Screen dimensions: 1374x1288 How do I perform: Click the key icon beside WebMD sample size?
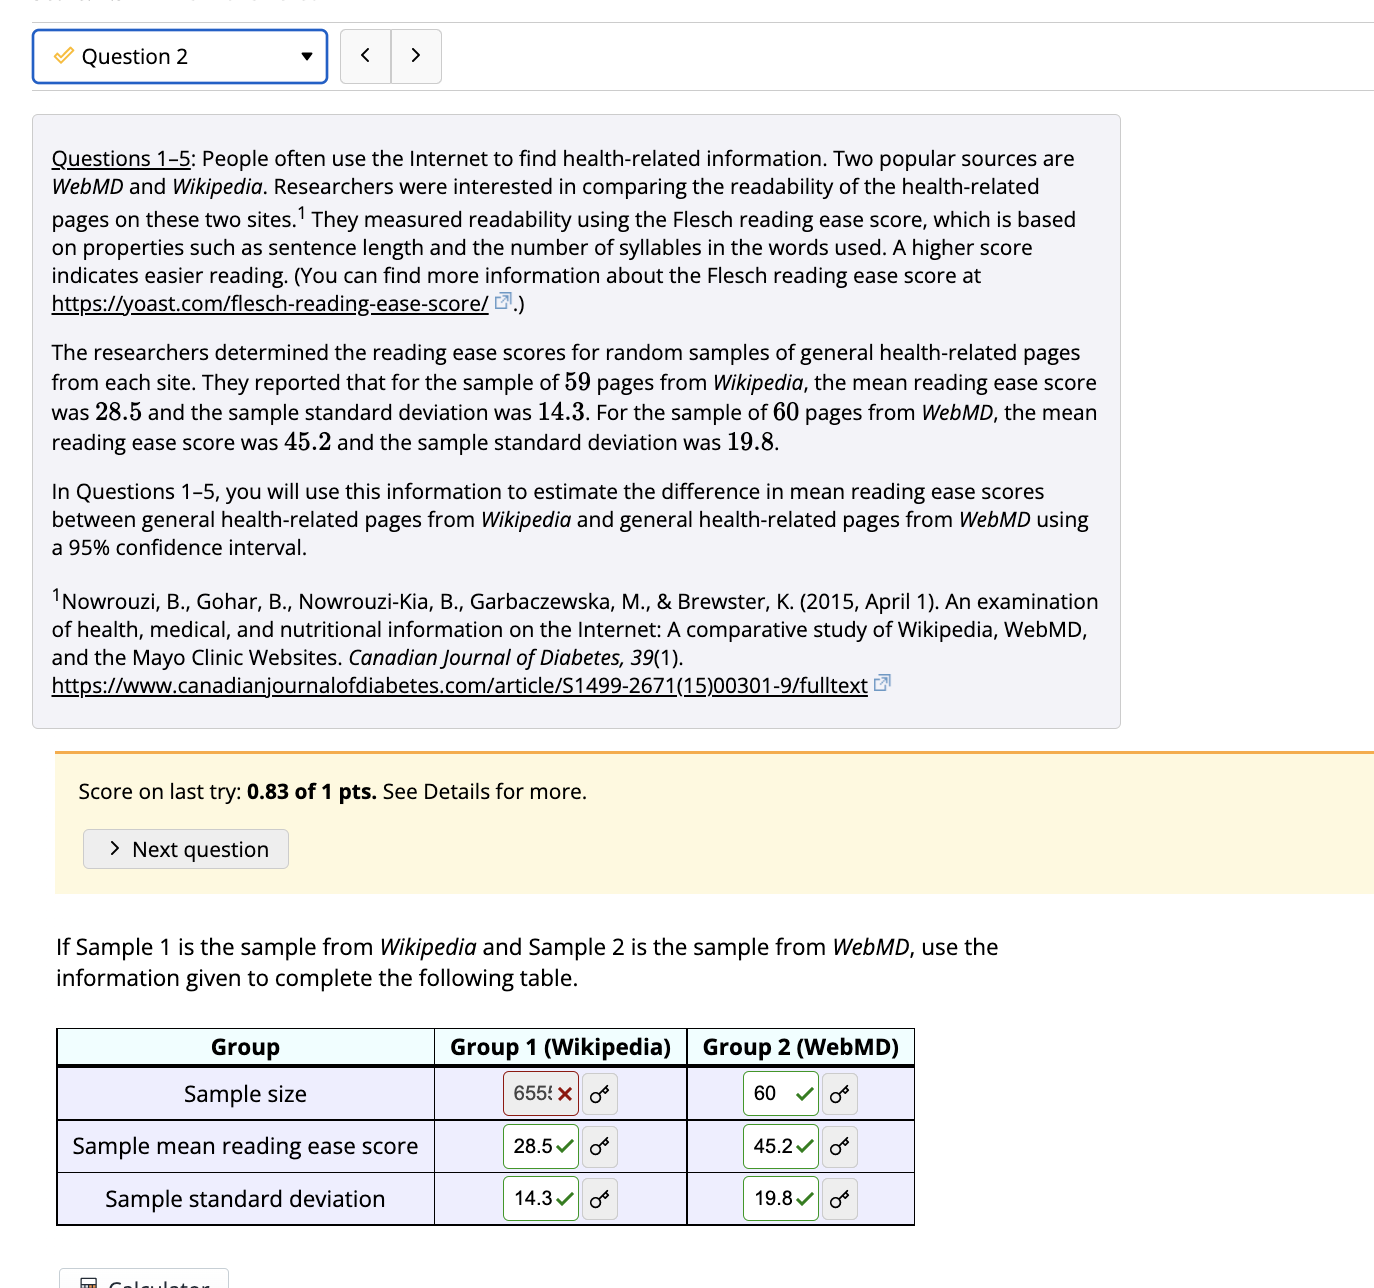pos(839,1093)
